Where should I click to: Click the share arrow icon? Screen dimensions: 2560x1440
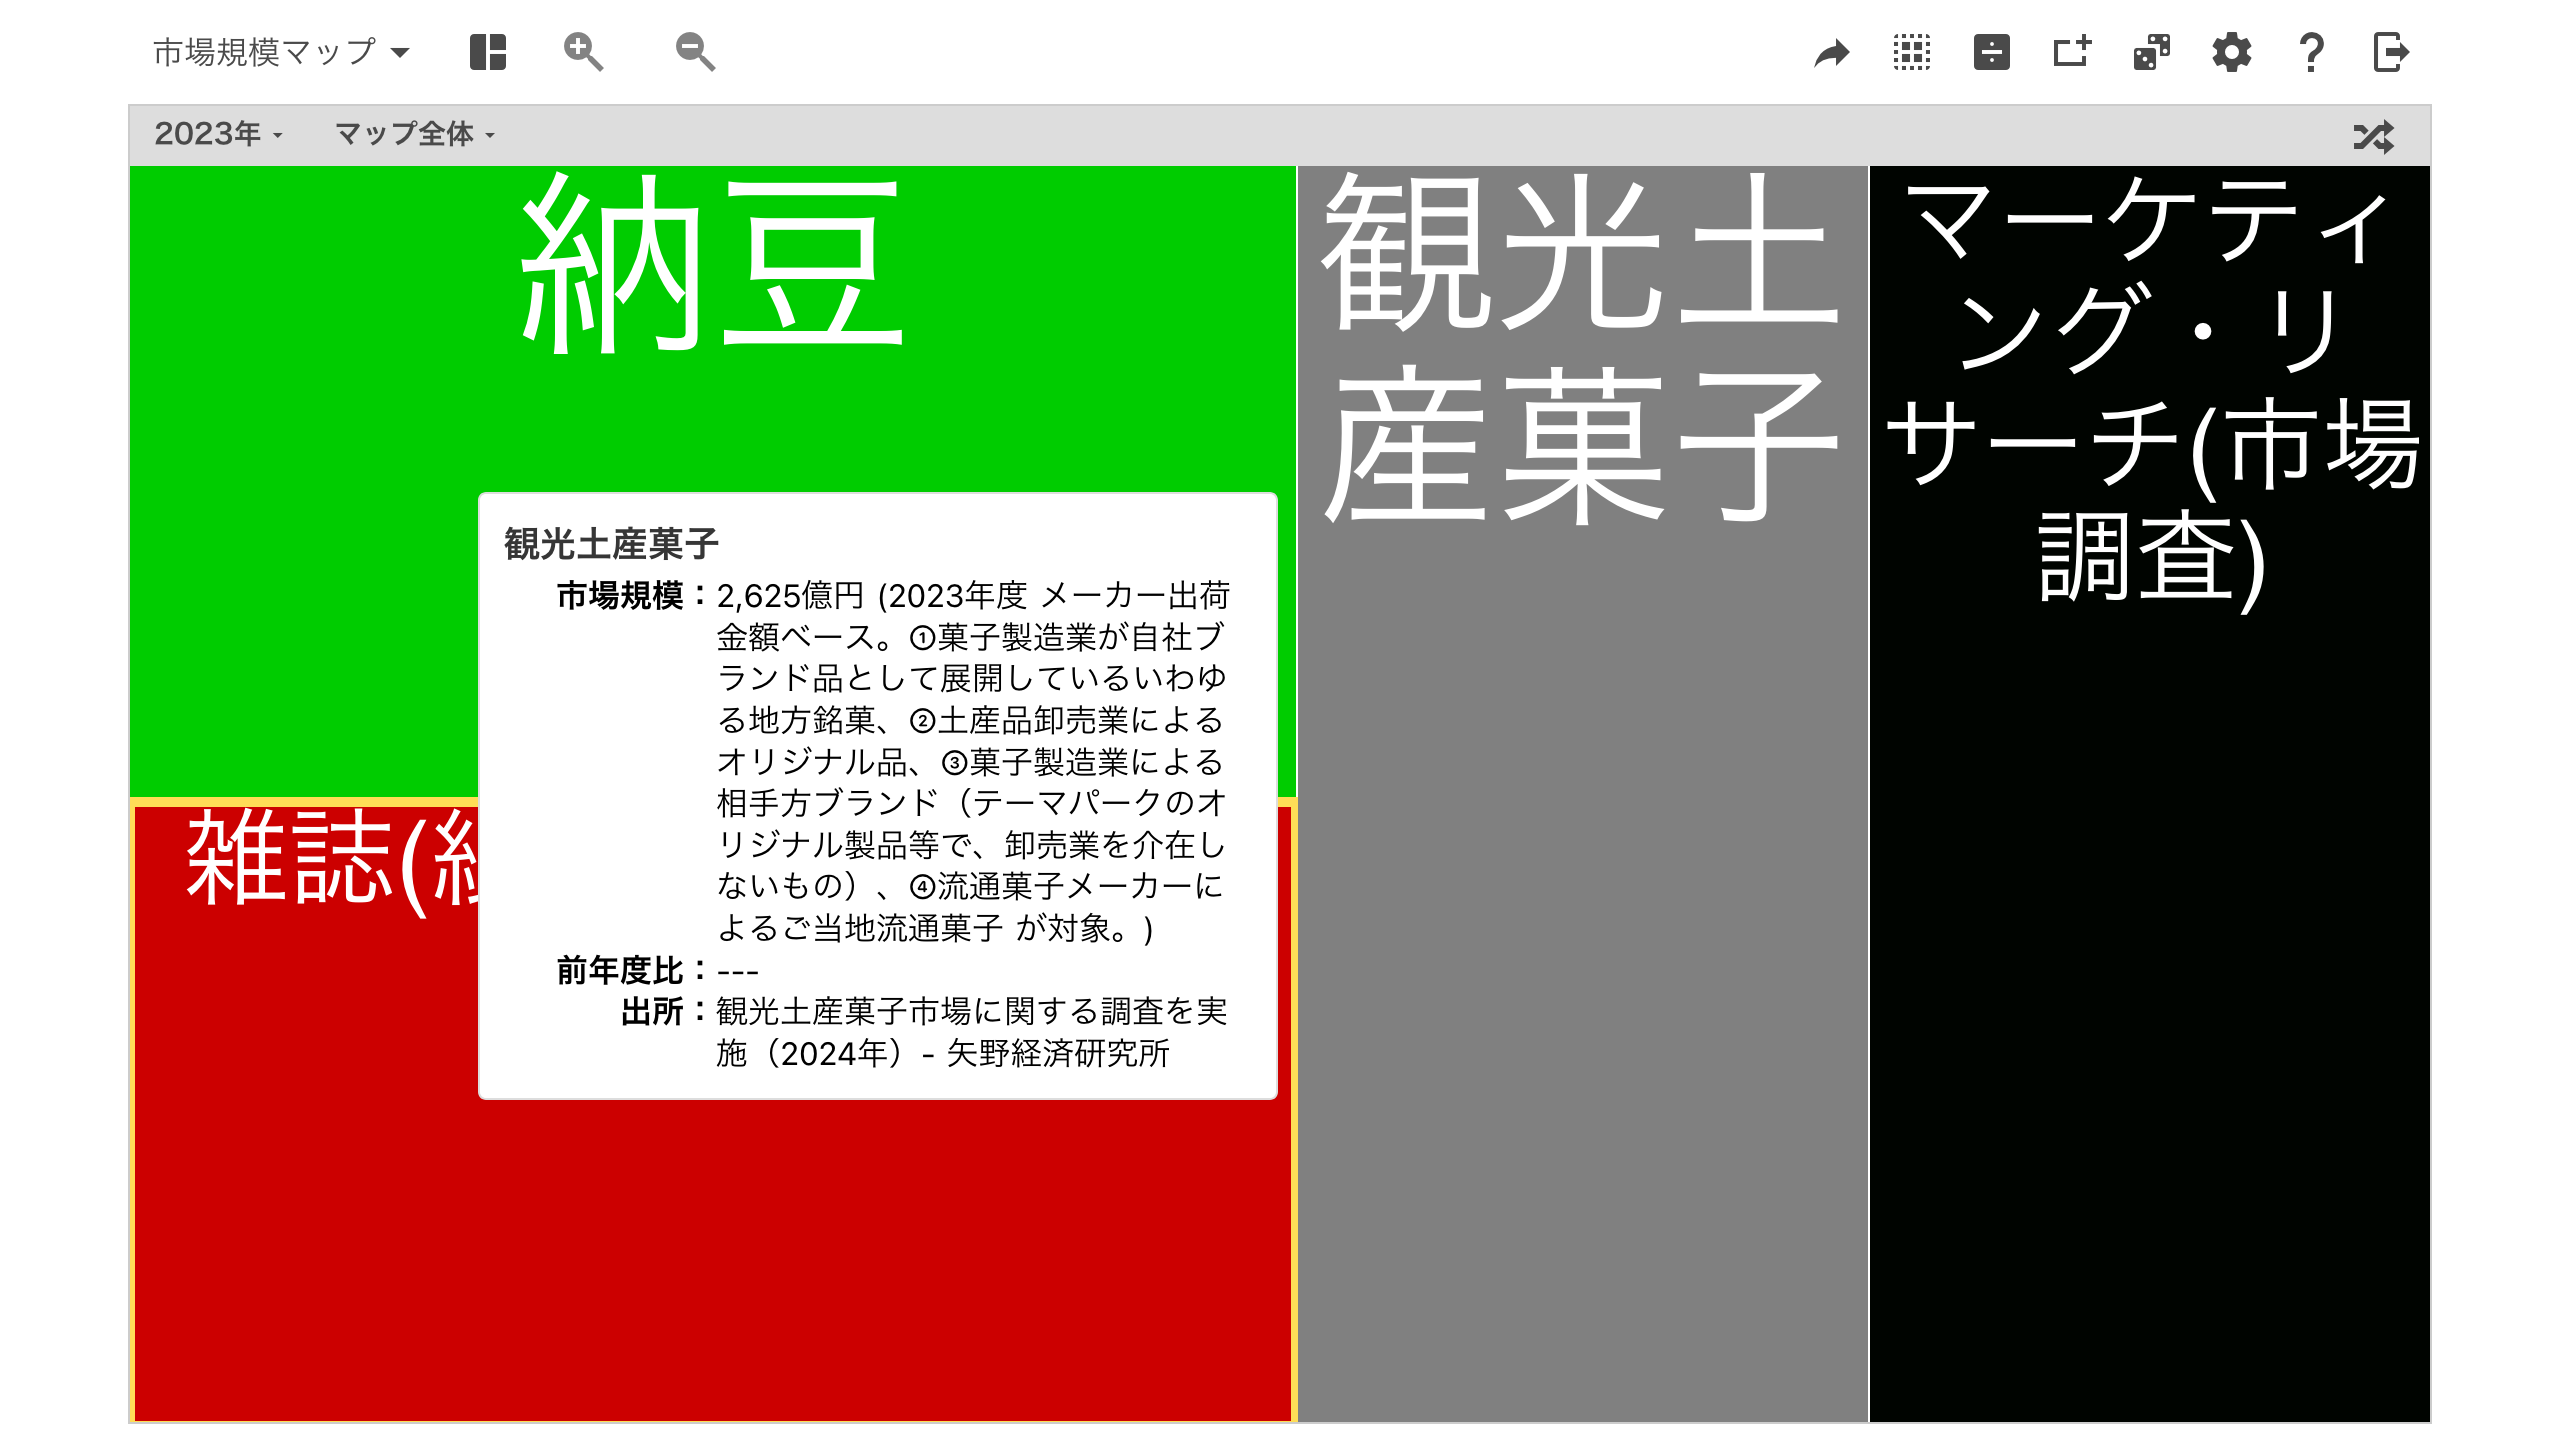(x=1832, y=52)
